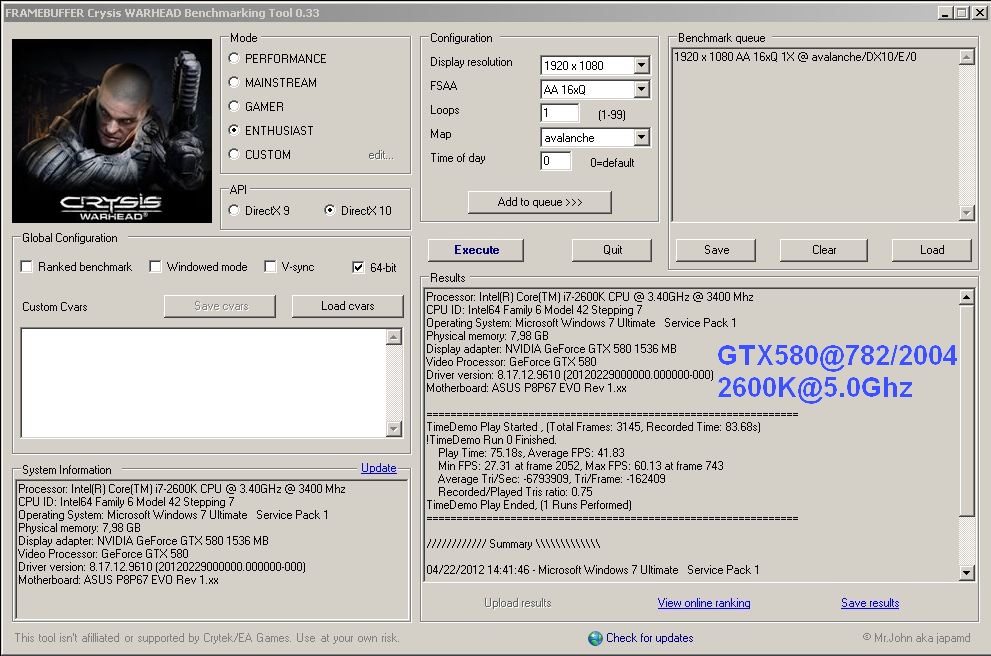The width and height of the screenshot is (991, 656).
Task: Click the Custom Cvars scroll-up arrow
Action: 394,337
